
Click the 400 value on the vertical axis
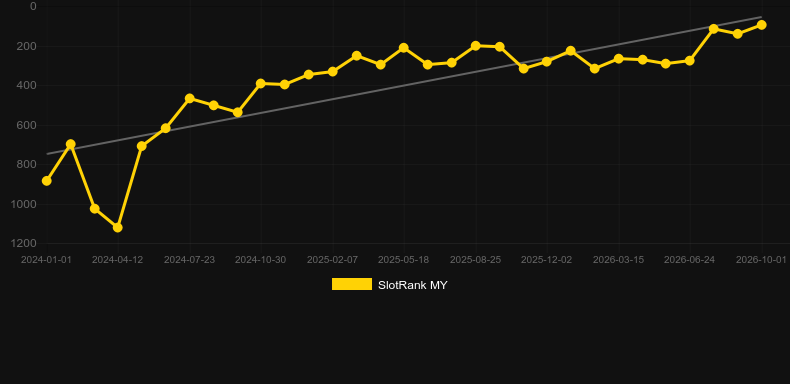26,85
